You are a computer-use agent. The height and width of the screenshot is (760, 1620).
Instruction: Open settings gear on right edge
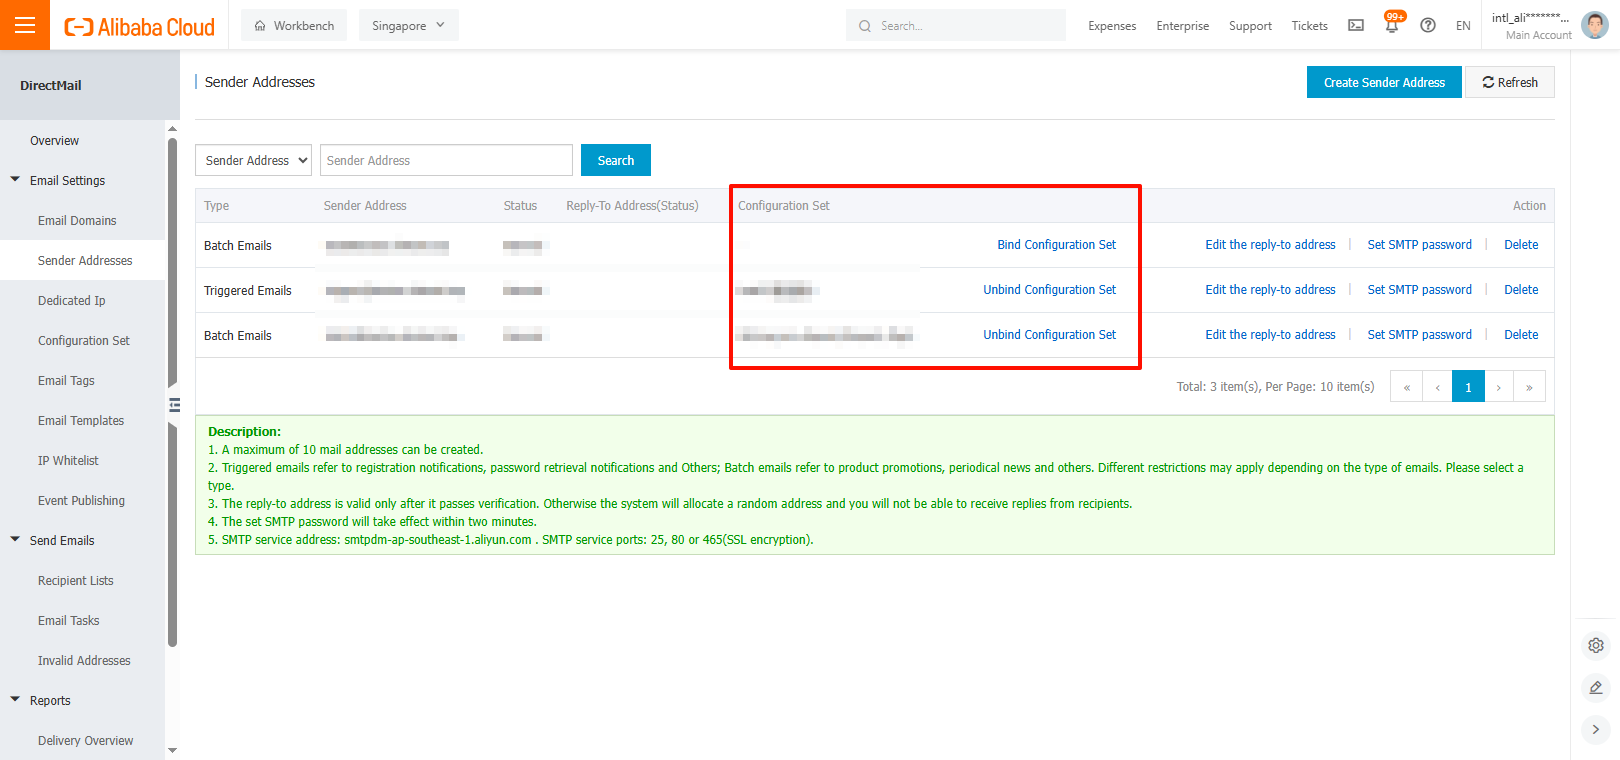click(x=1596, y=645)
